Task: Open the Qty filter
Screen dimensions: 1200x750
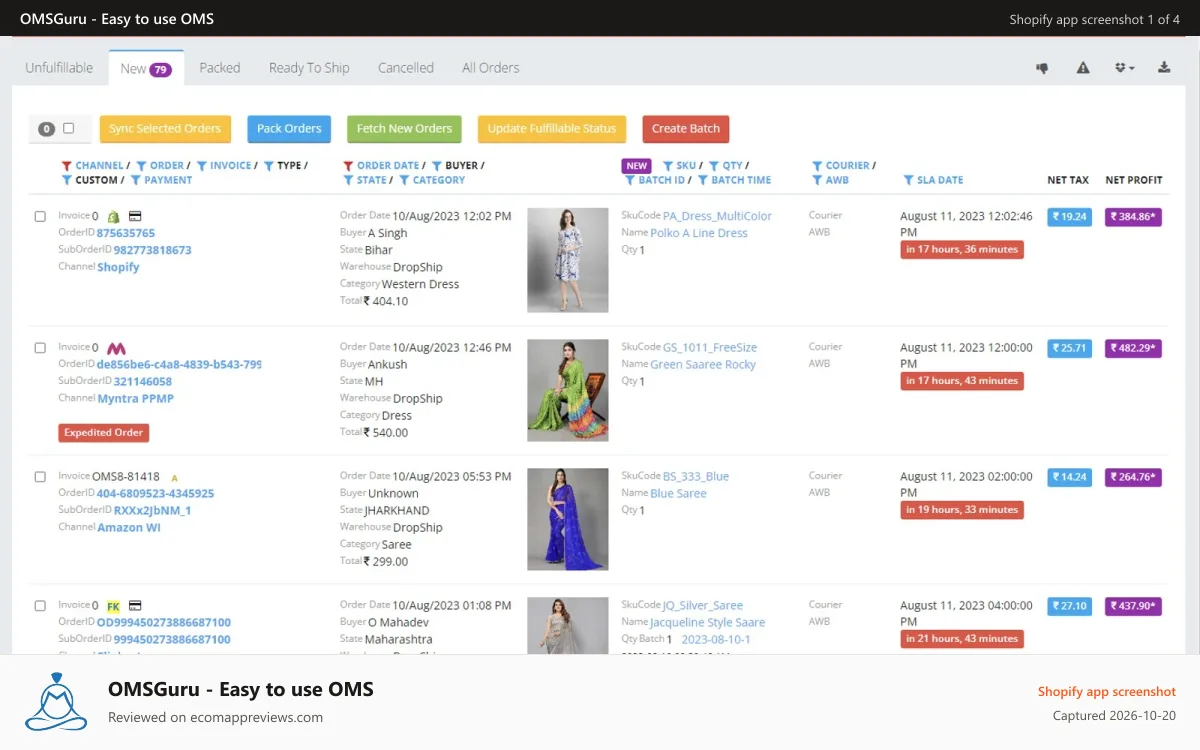Action: (726, 165)
